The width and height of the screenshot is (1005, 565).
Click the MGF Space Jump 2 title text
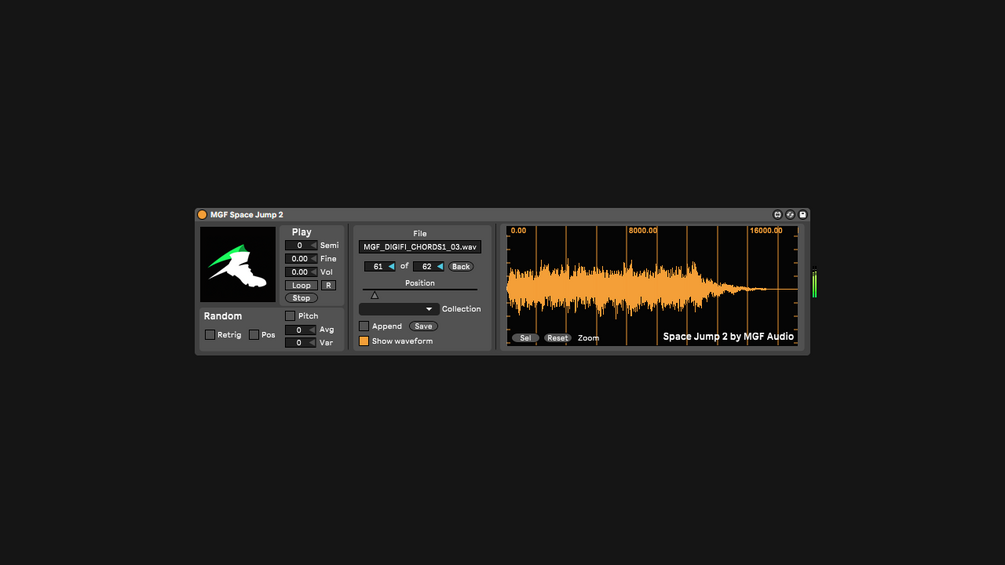(247, 215)
